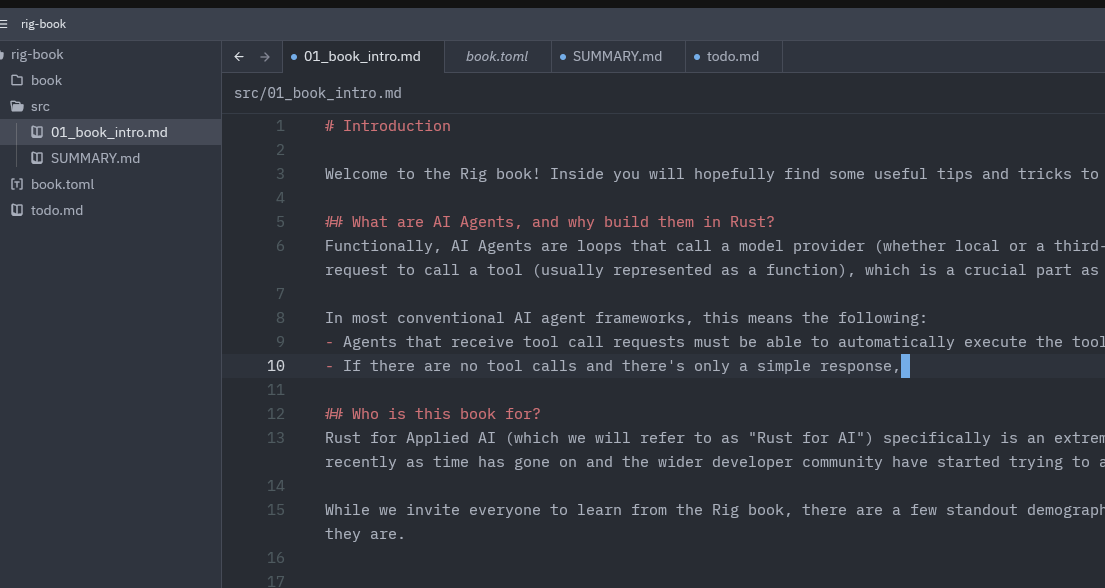Click the unsaved-changes dot on 01_book_intro.md tab
Viewport: 1105px width, 588px height.
(294, 56)
